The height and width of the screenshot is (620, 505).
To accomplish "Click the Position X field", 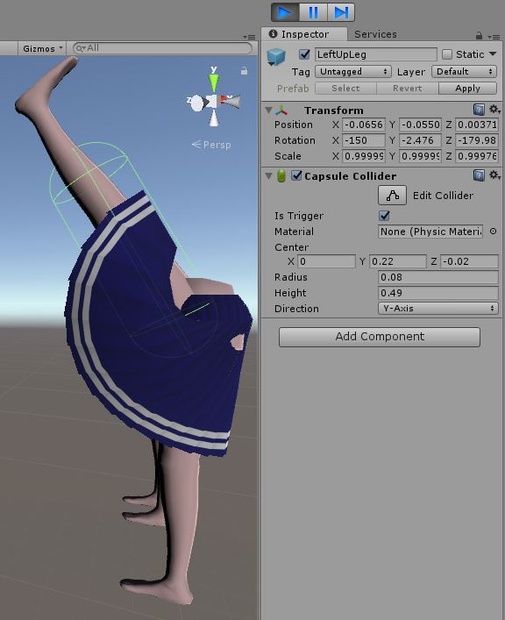I will click(363, 125).
